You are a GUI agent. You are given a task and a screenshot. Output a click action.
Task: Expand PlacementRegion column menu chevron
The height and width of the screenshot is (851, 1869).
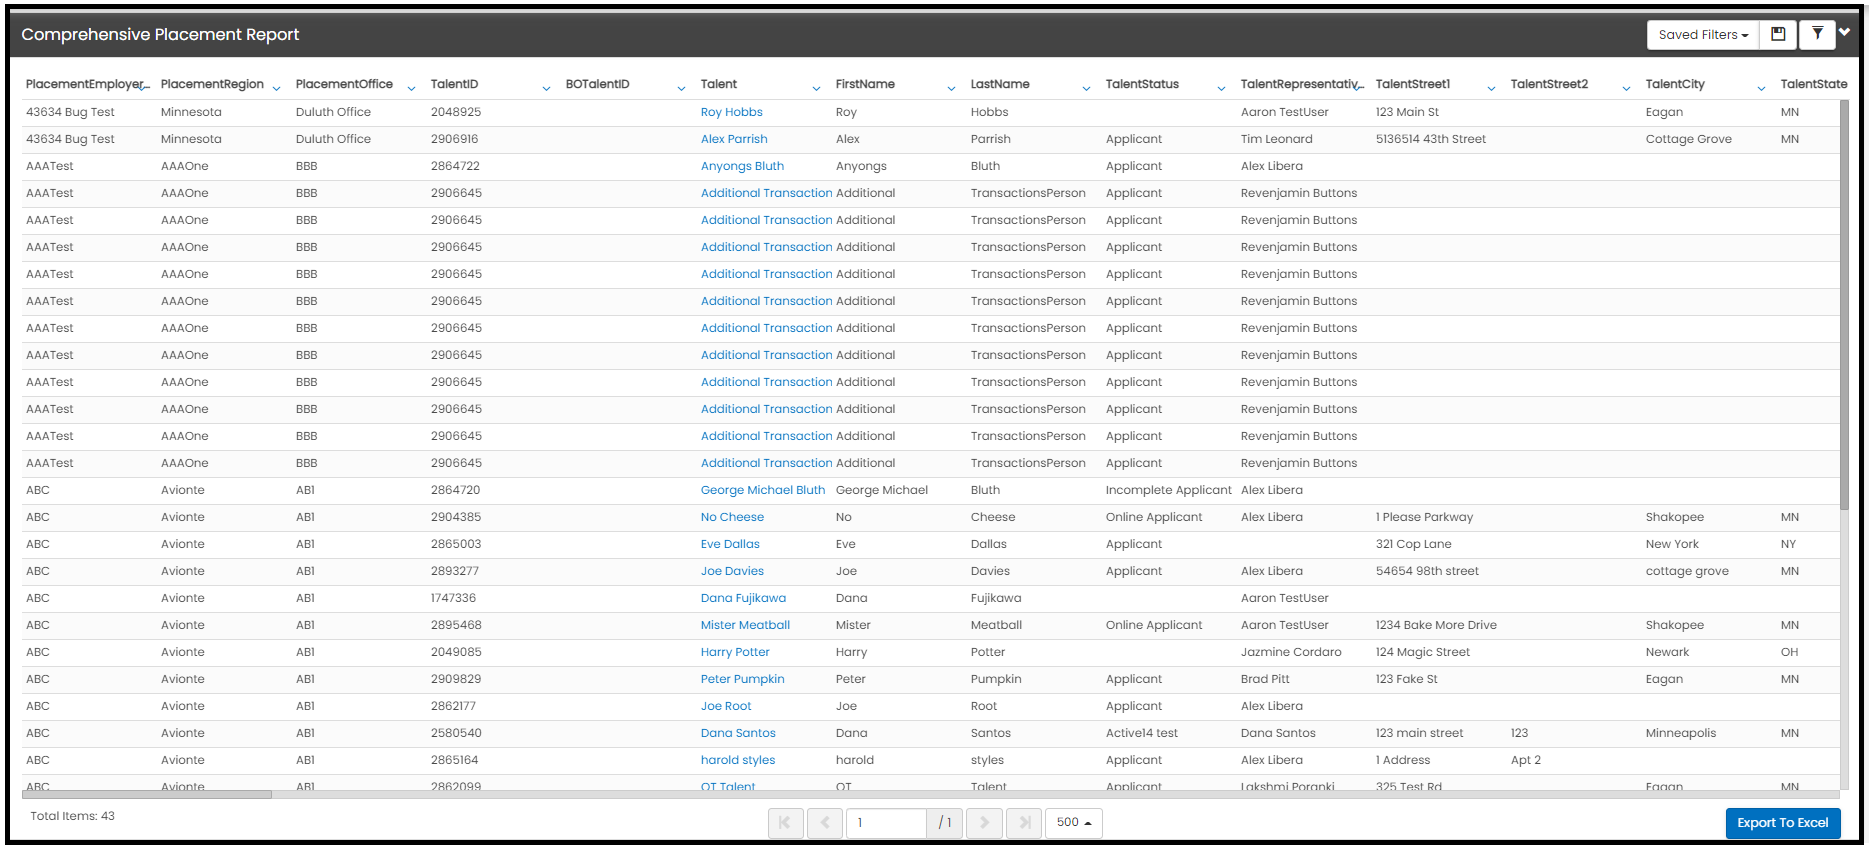pyautogui.click(x=276, y=89)
